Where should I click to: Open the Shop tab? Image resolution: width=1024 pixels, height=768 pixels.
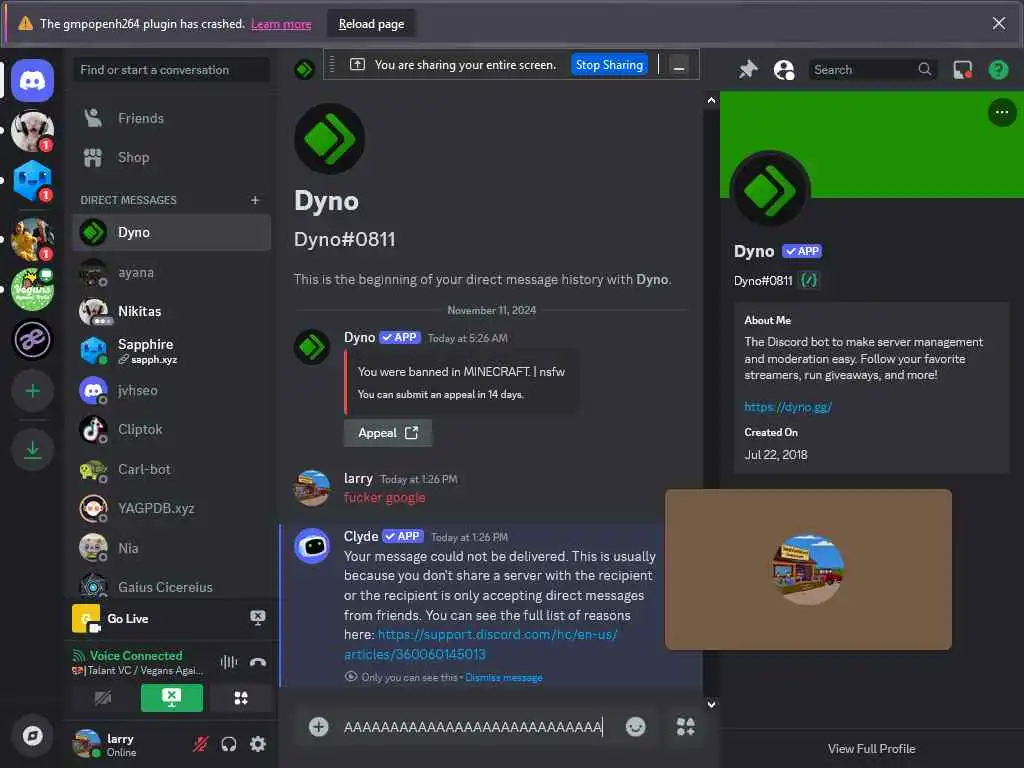click(x=171, y=157)
